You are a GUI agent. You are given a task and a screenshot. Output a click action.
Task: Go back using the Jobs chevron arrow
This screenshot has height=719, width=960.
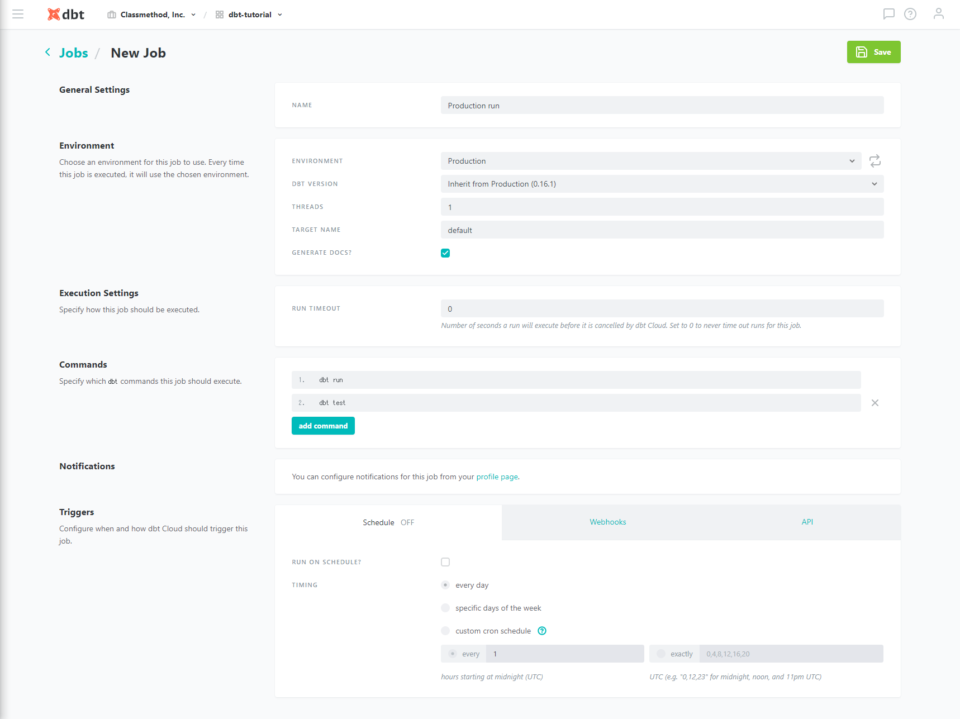click(48, 53)
